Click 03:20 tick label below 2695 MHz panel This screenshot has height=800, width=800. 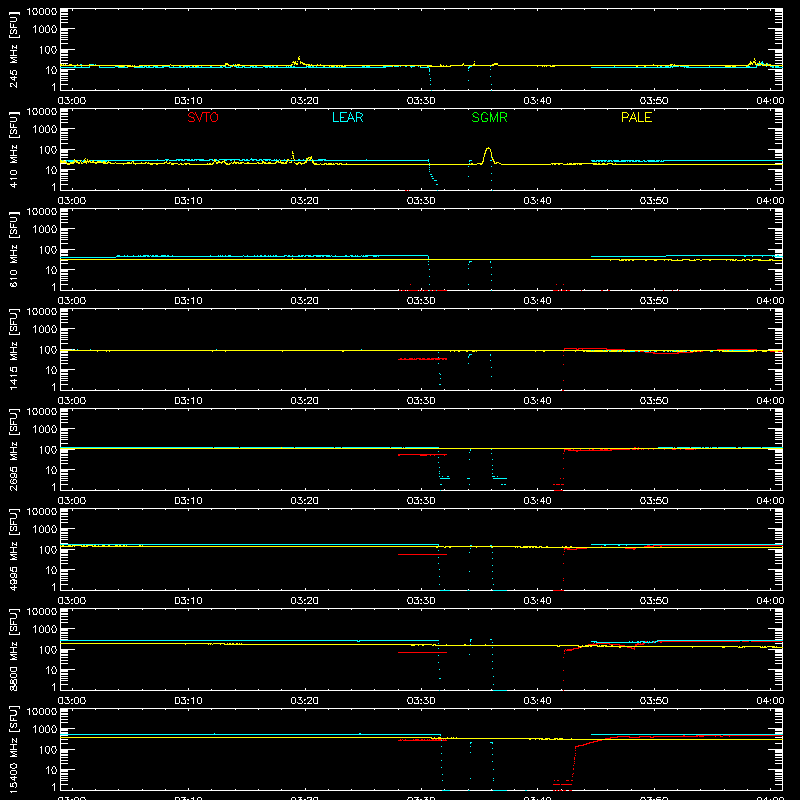click(x=305, y=501)
